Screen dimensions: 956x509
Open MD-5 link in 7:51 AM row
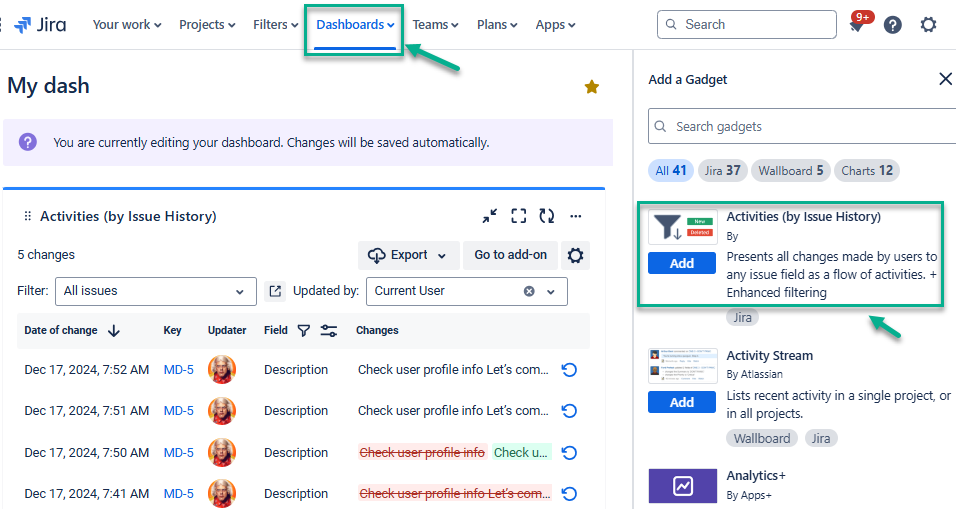[179, 411]
